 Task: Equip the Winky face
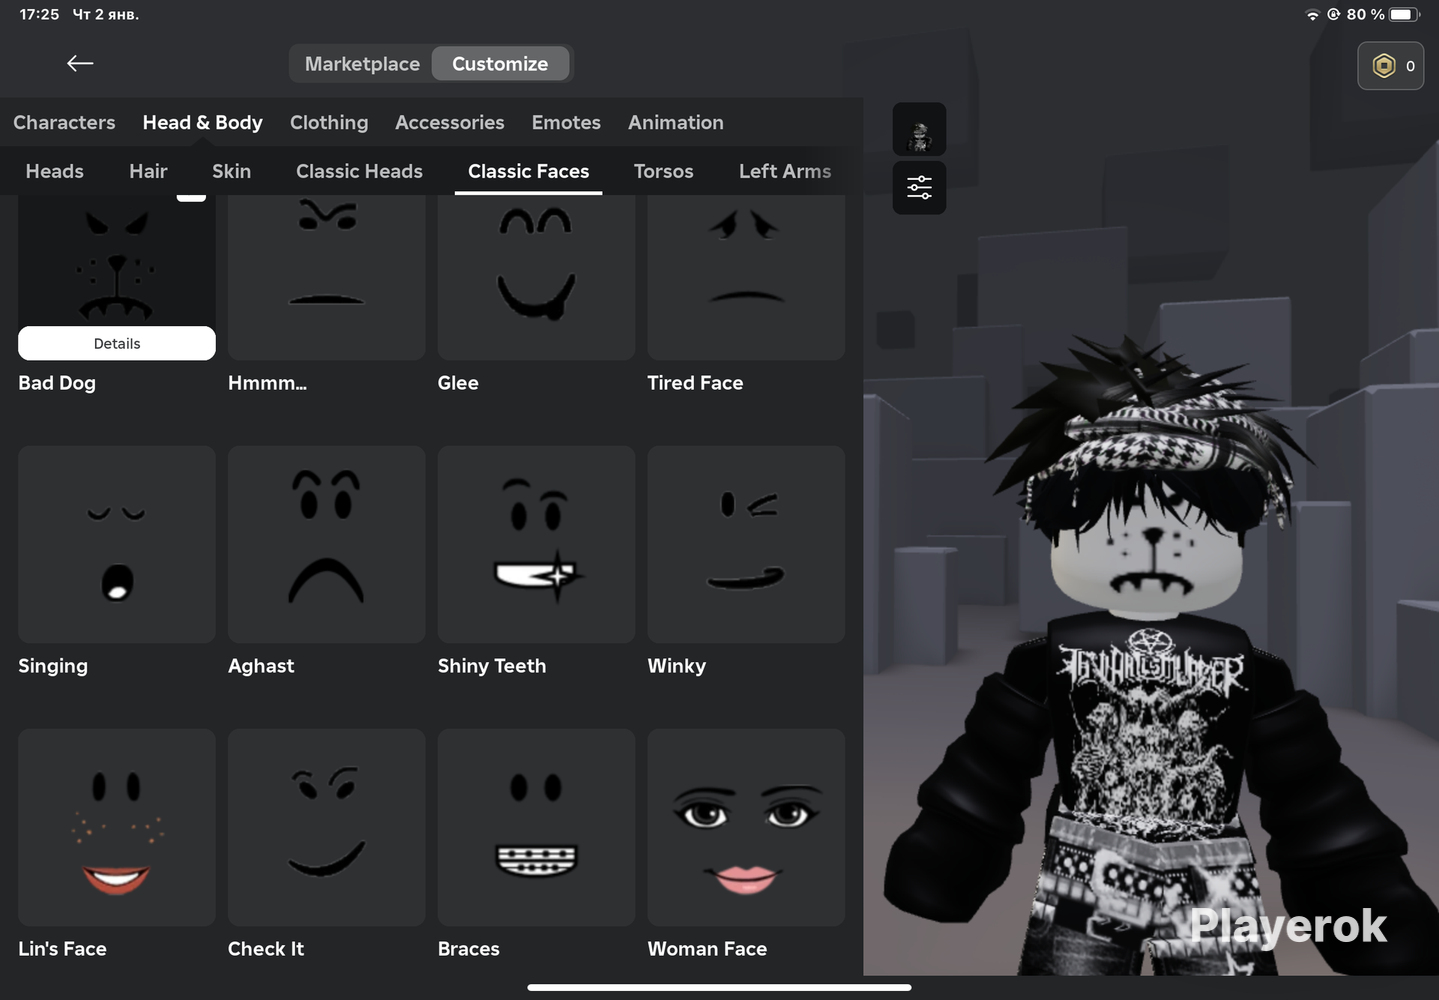pyautogui.click(x=746, y=544)
